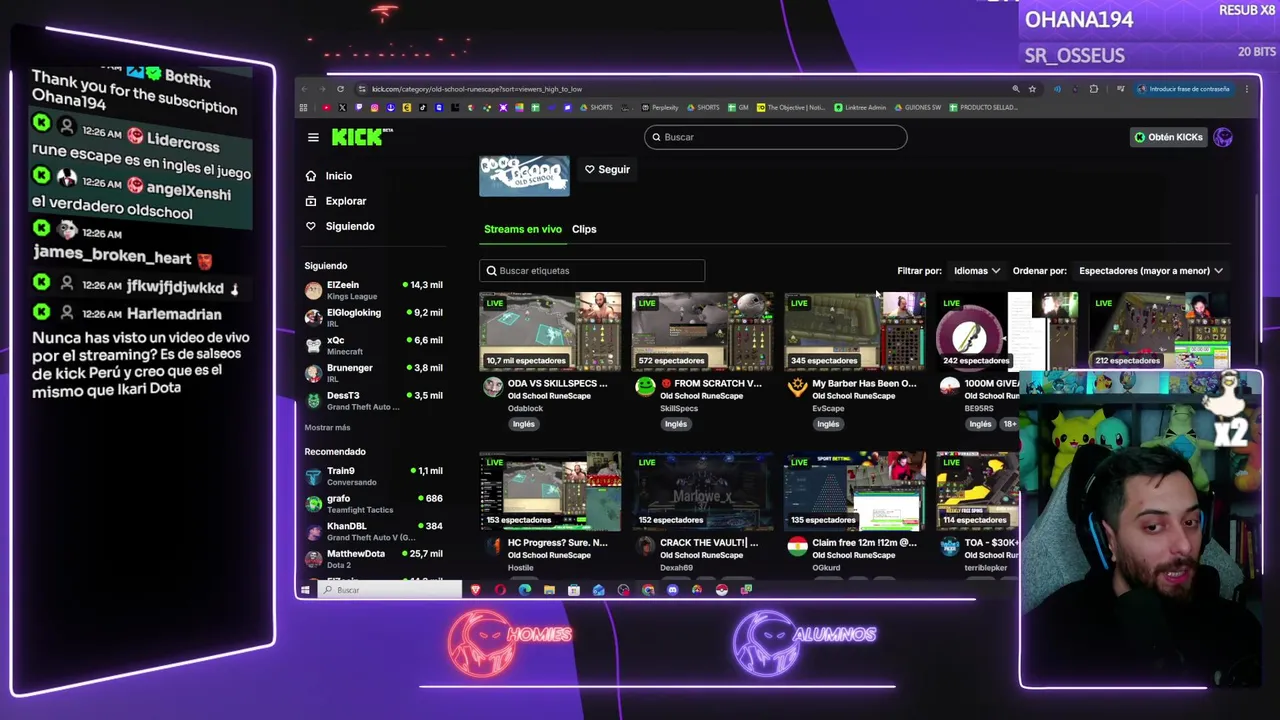Open Microsoft Edge from the taskbar

click(x=524, y=590)
